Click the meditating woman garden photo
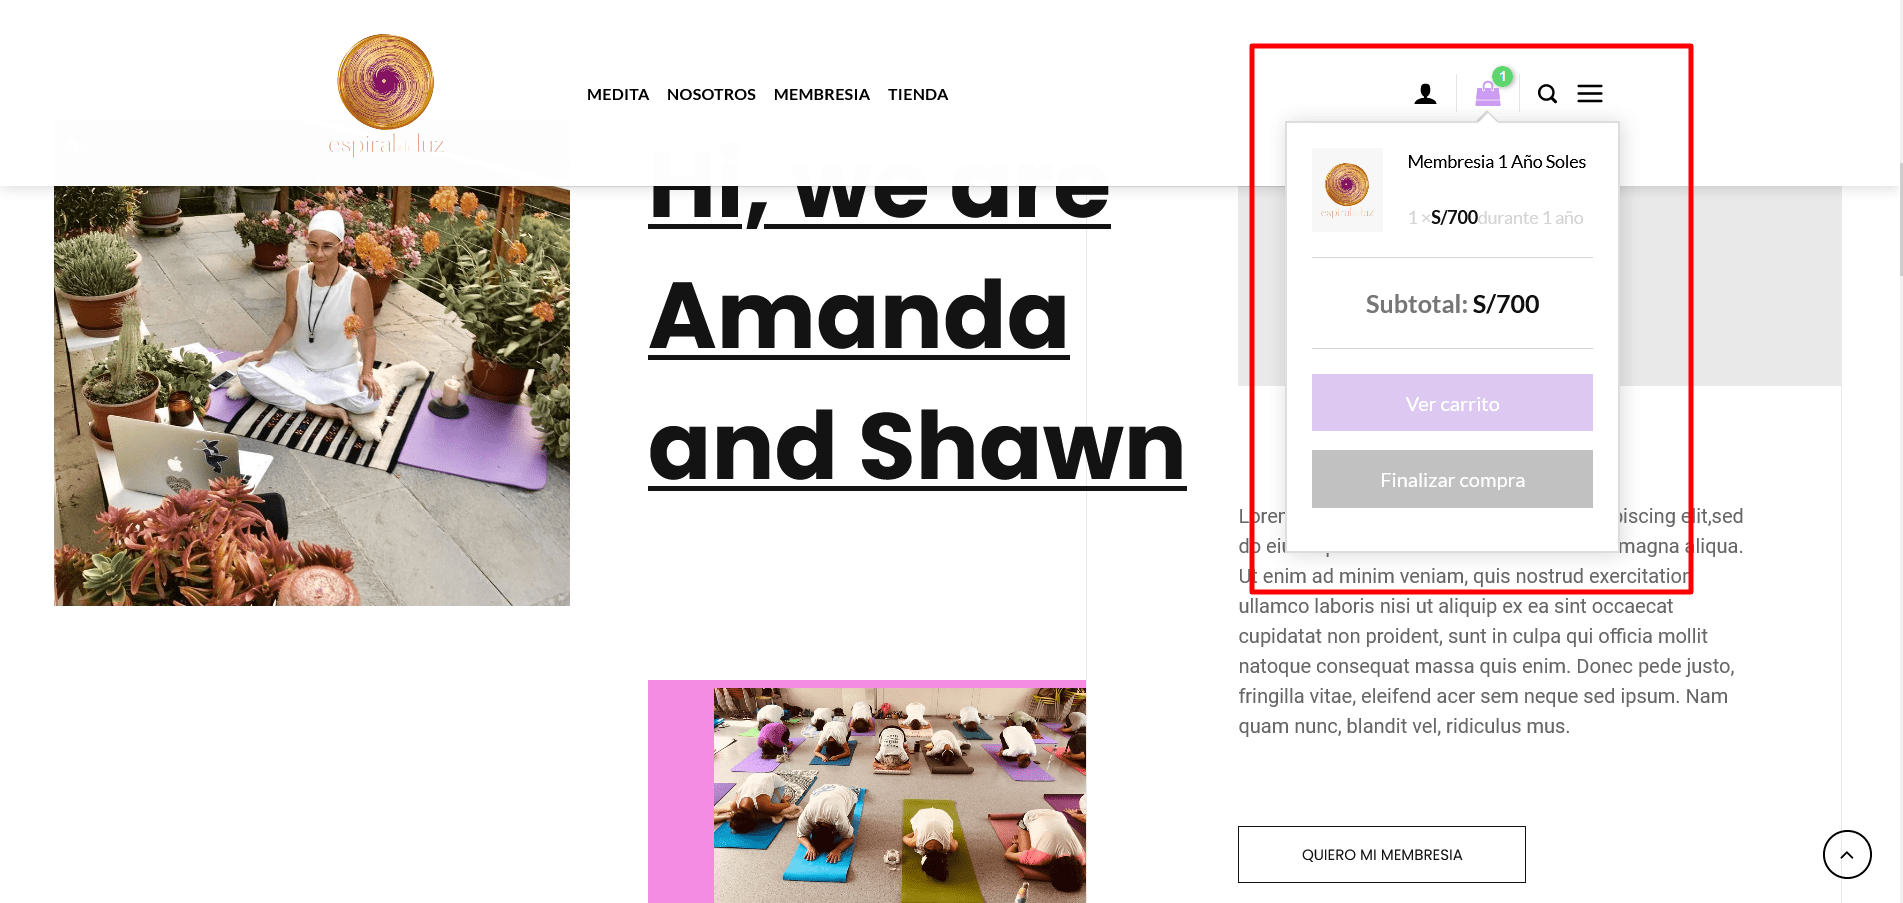The image size is (1903, 903). click(x=312, y=395)
